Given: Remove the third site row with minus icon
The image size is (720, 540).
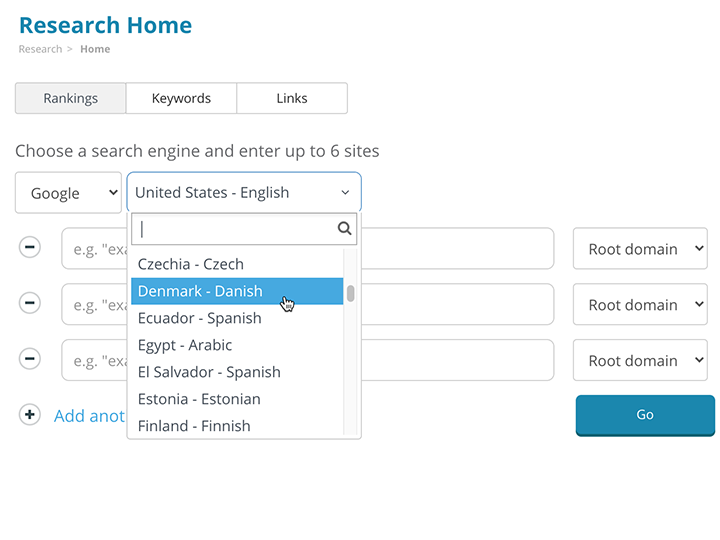Looking at the screenshot, I should tap(30, 359).
